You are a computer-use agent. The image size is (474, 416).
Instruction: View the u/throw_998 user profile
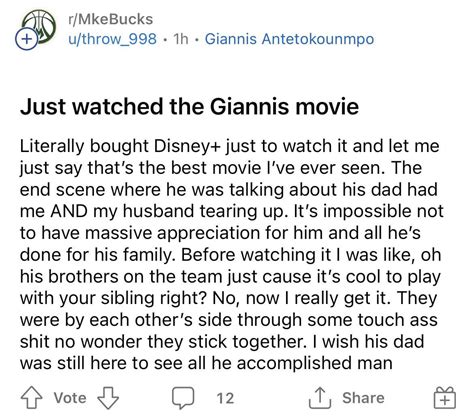pyautogui.click(x=112, y=39)
